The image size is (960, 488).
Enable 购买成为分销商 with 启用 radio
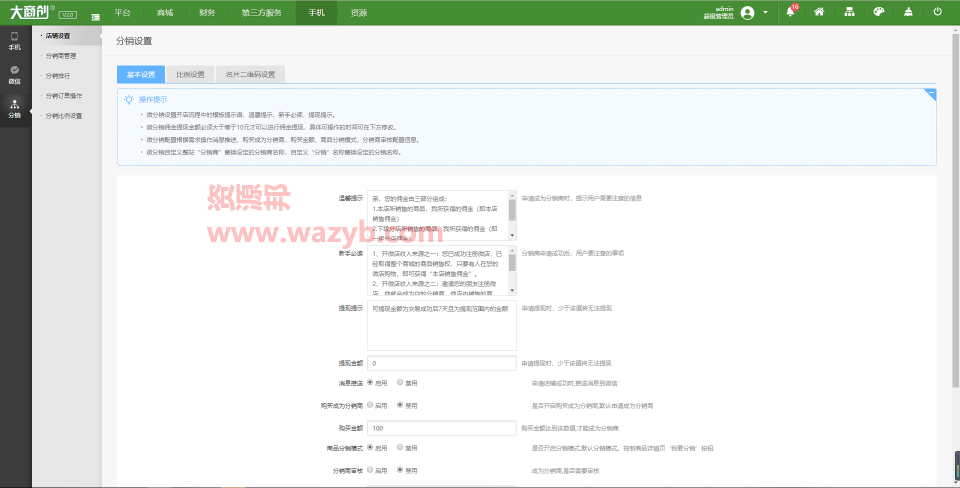coord(370,405)
